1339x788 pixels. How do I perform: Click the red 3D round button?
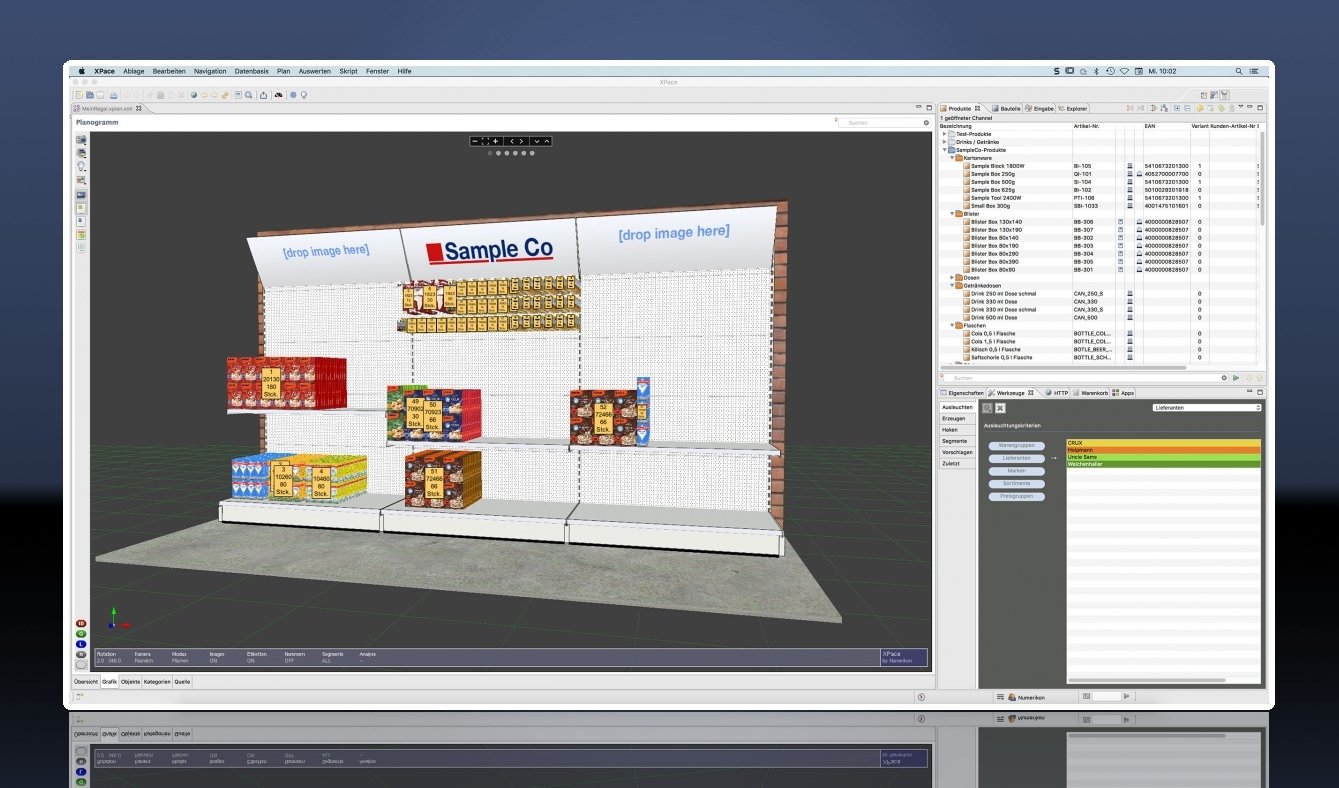click(80, 623)
